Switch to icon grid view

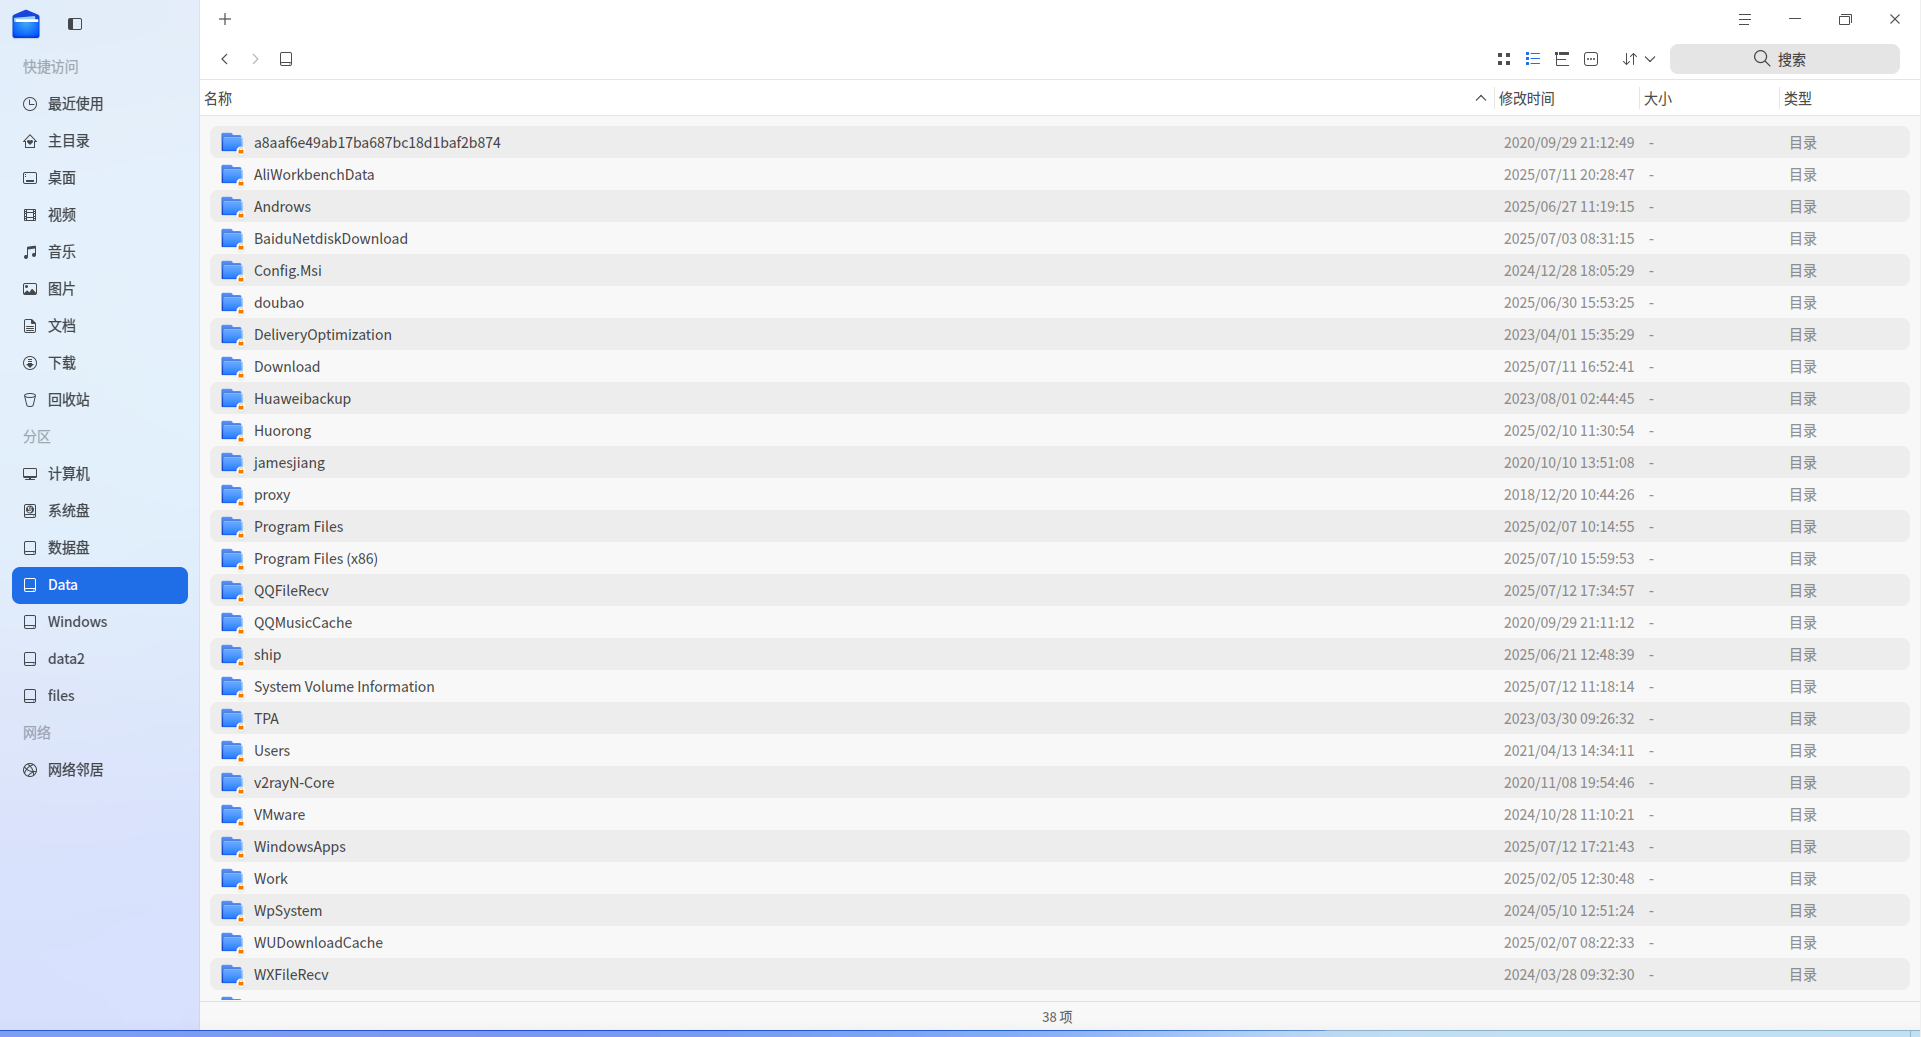(1503, 59)
